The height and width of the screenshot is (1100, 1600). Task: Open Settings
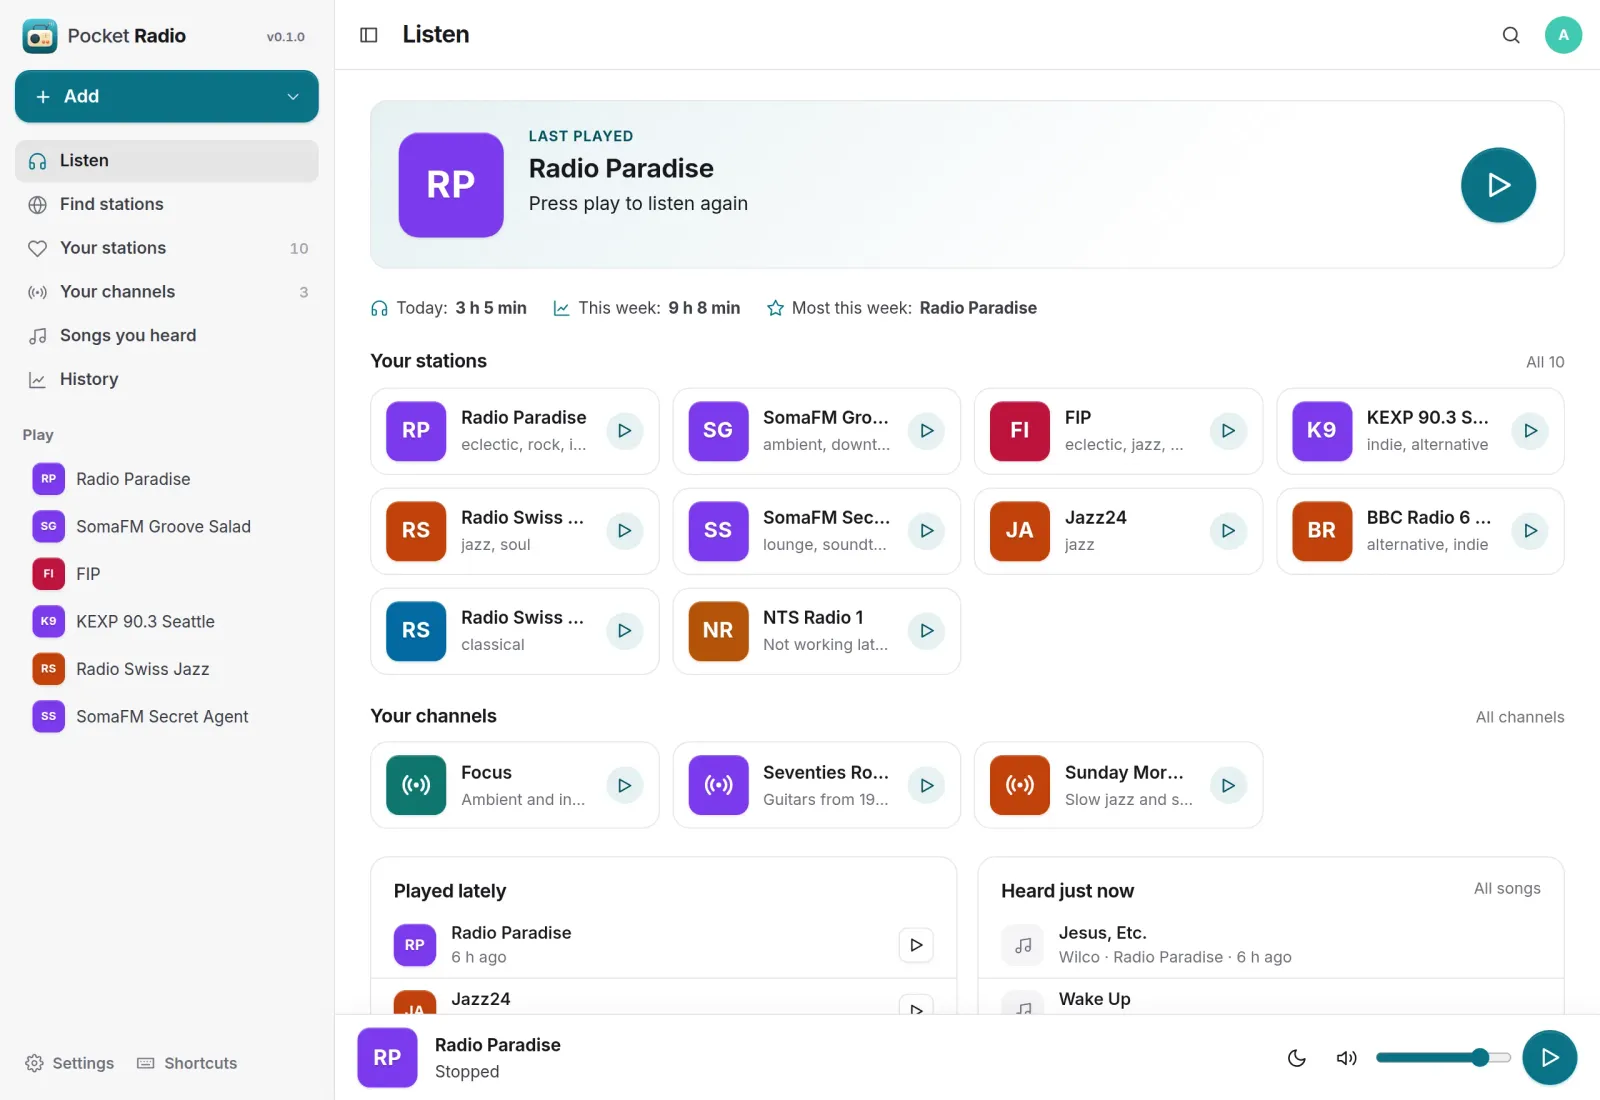(70, 1063)
